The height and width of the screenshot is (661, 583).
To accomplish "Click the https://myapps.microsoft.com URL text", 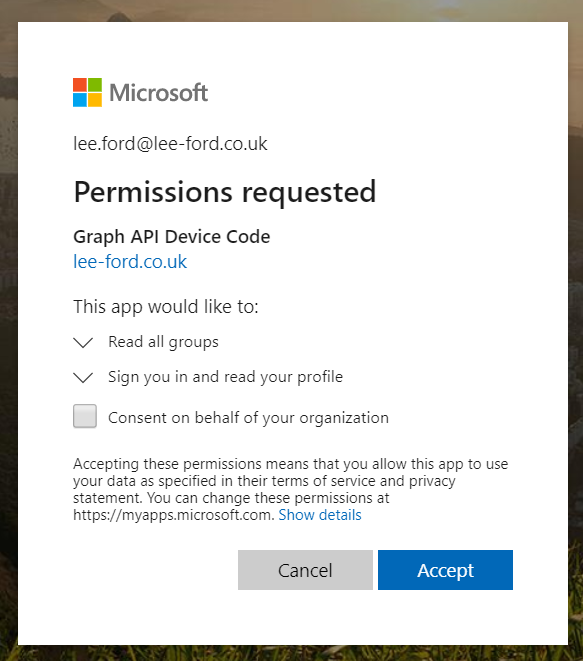I will point(172,515).
